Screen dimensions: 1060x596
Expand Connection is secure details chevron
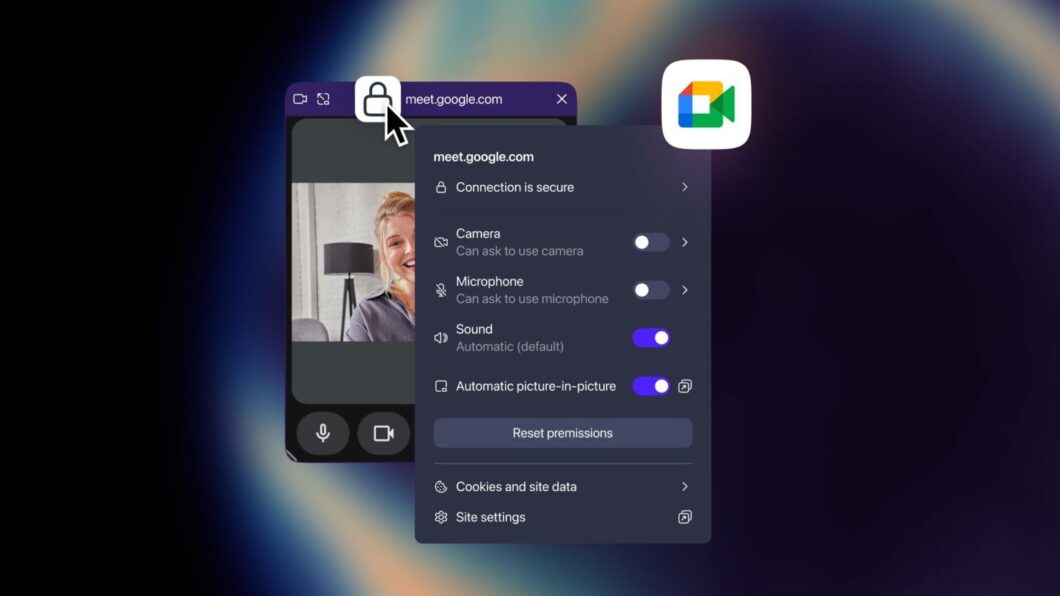tap(685, 187)
